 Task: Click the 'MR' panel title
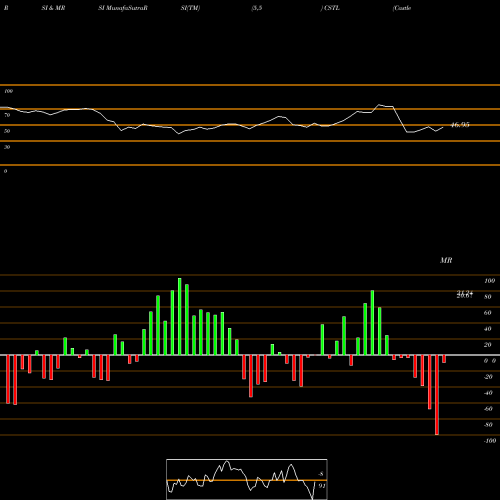click(446, 260)
